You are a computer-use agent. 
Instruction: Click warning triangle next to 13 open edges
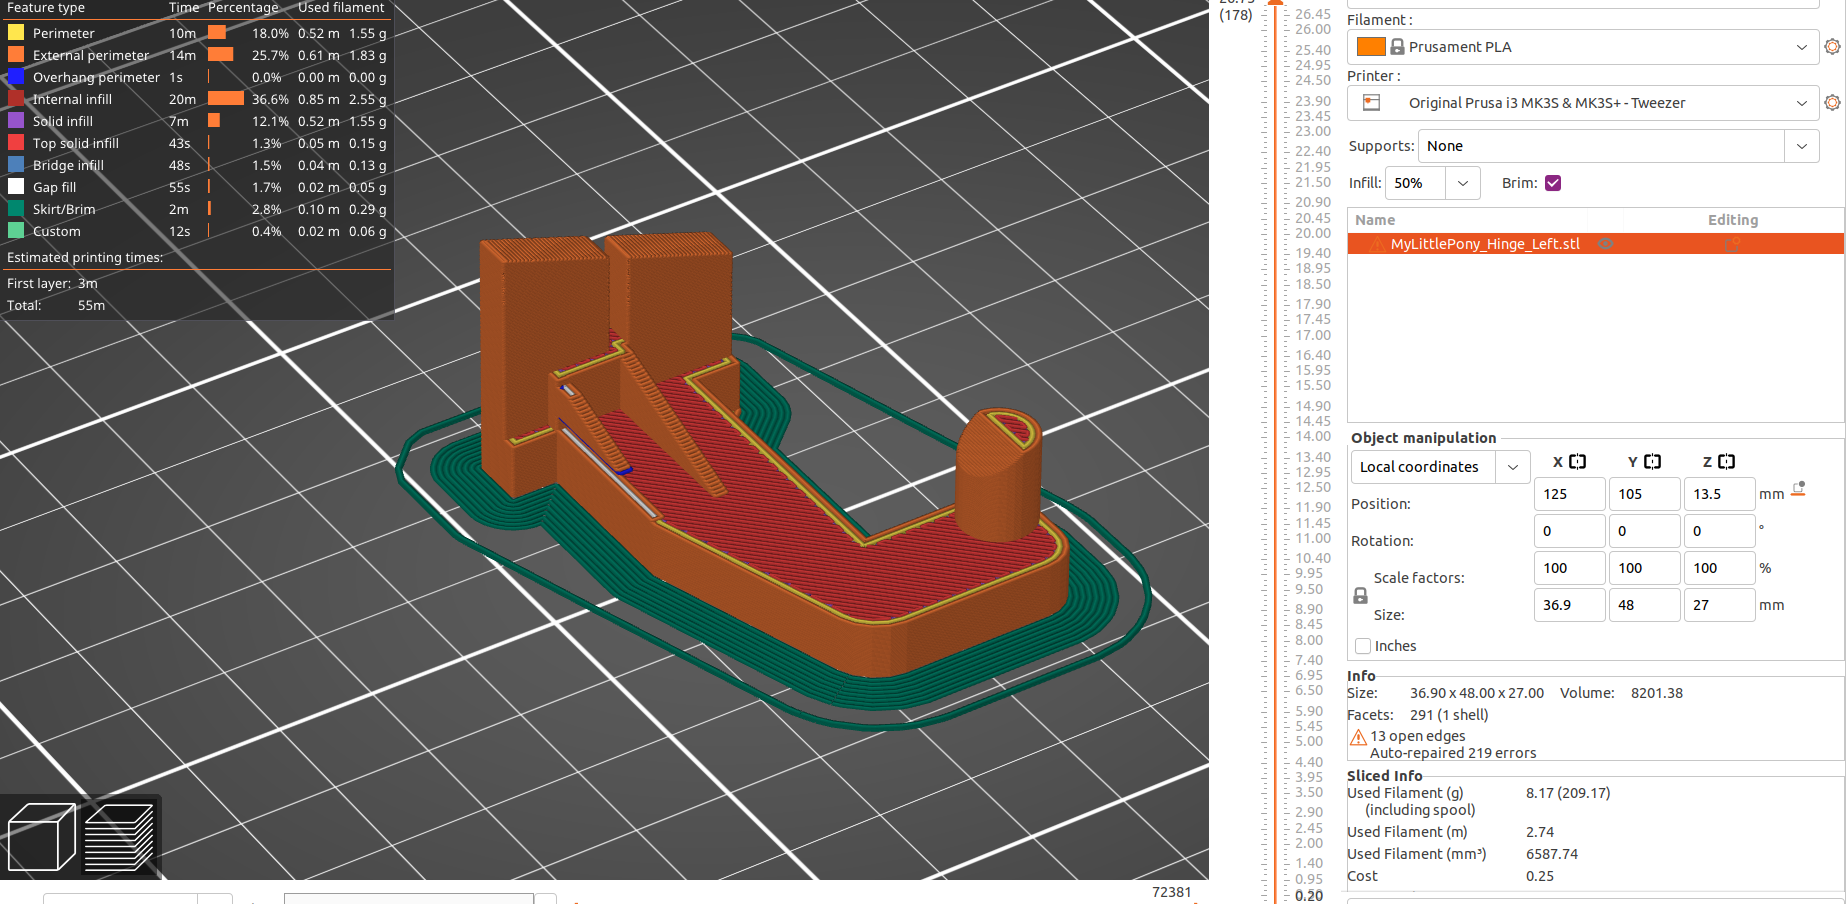coord(1358,737)
